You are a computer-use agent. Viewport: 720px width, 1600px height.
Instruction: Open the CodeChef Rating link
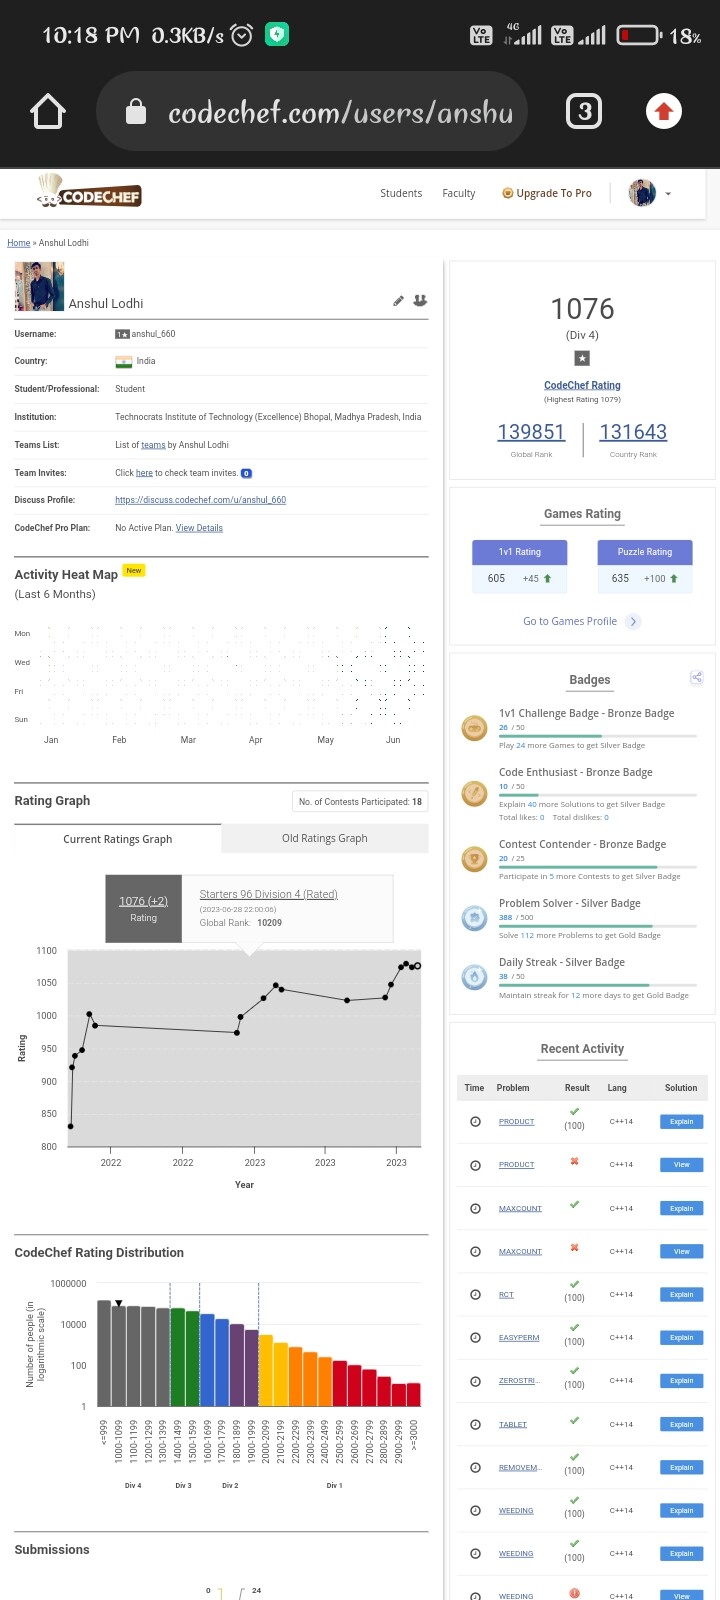tap(582, 385)
